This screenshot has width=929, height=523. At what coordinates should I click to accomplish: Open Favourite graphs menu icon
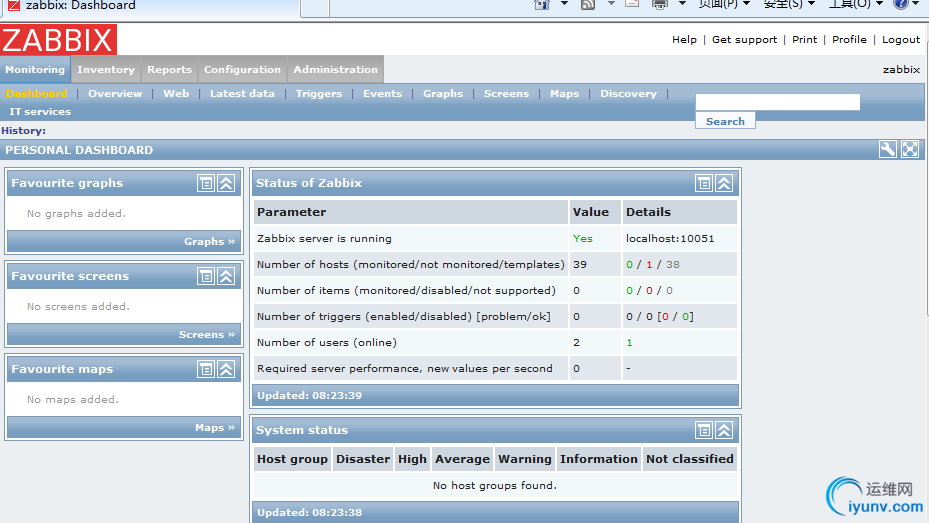pyautogui.click(x=206, y=183)
